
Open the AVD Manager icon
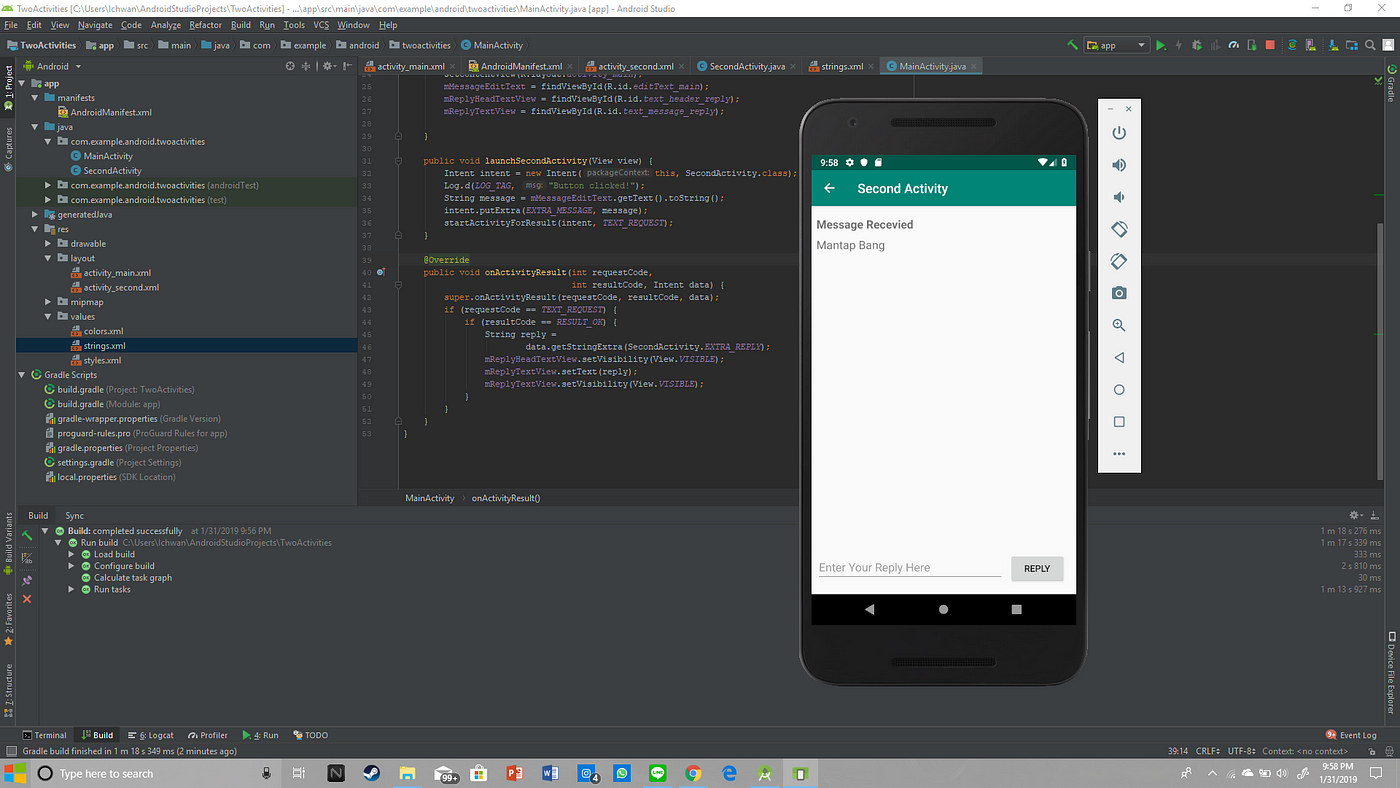click(1311, 45)
